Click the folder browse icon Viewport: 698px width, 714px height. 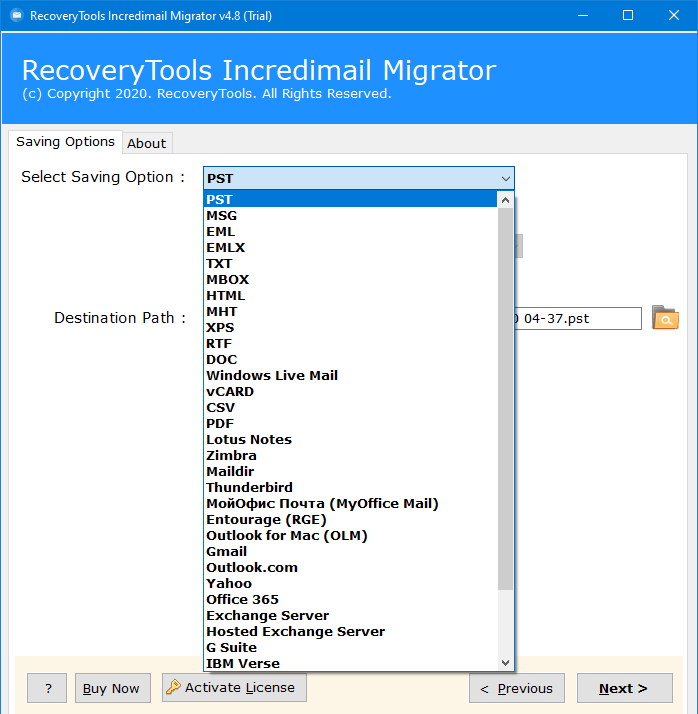[665, 317]
